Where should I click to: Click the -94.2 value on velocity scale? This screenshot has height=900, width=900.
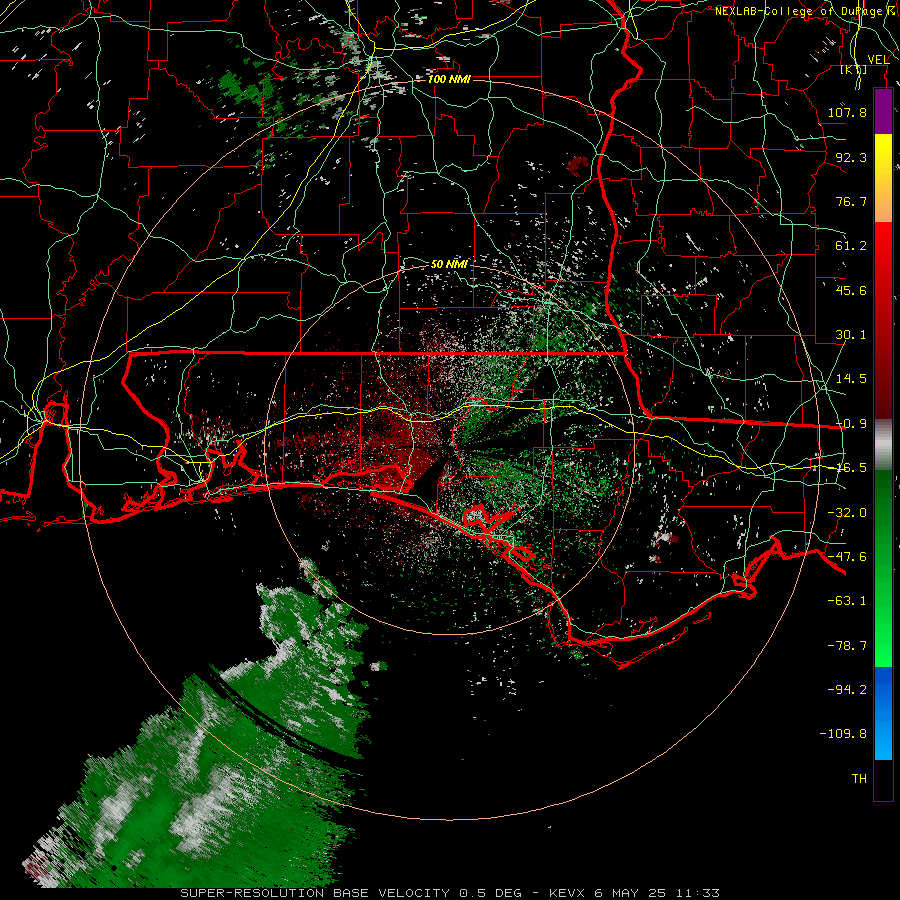click(847, 690)
